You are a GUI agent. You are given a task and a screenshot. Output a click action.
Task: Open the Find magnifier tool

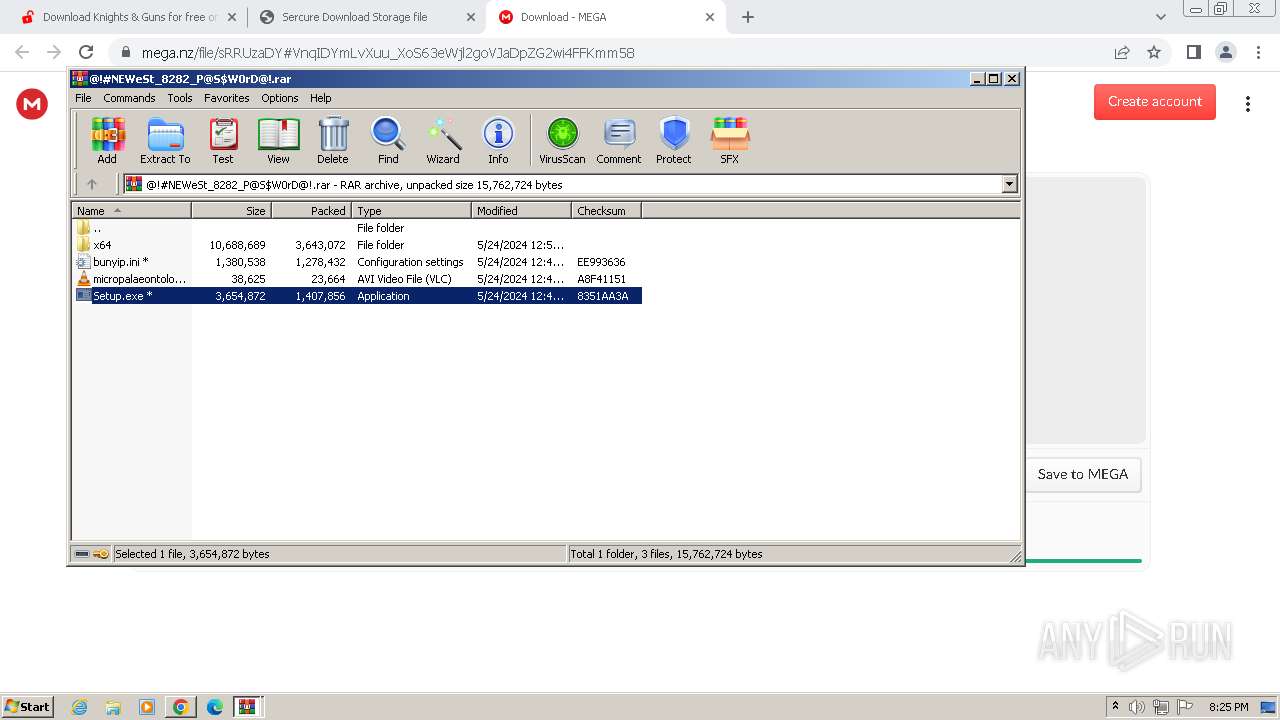(388, 140)
